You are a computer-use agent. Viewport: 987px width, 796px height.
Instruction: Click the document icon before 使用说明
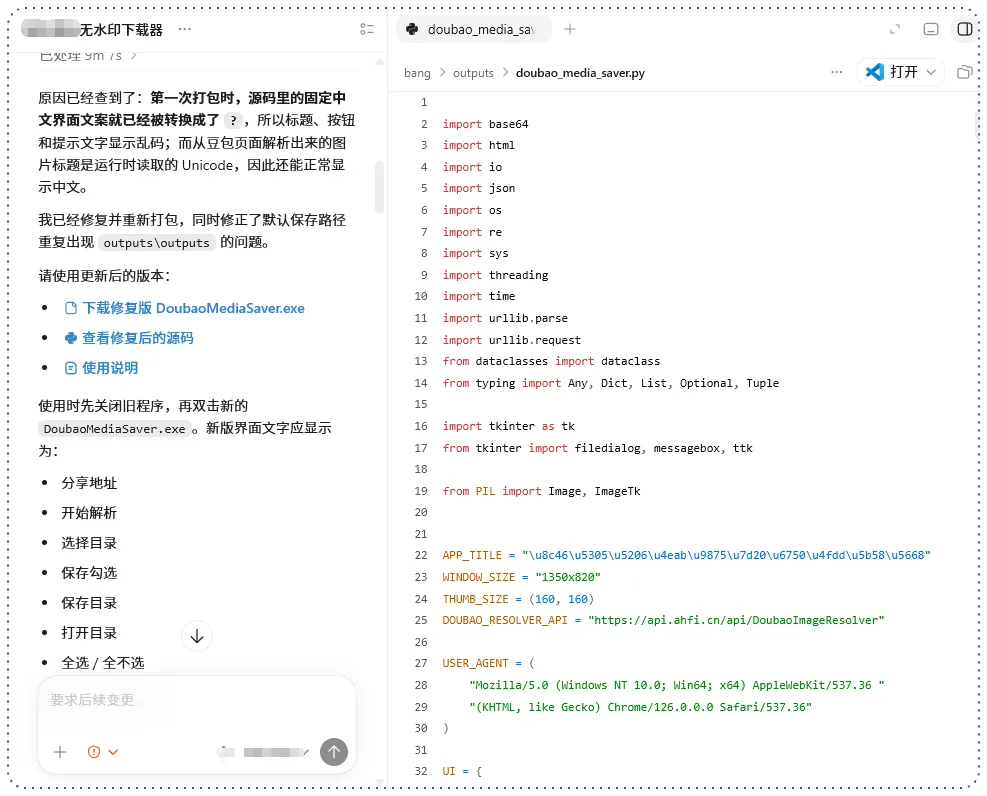point(71,368)
